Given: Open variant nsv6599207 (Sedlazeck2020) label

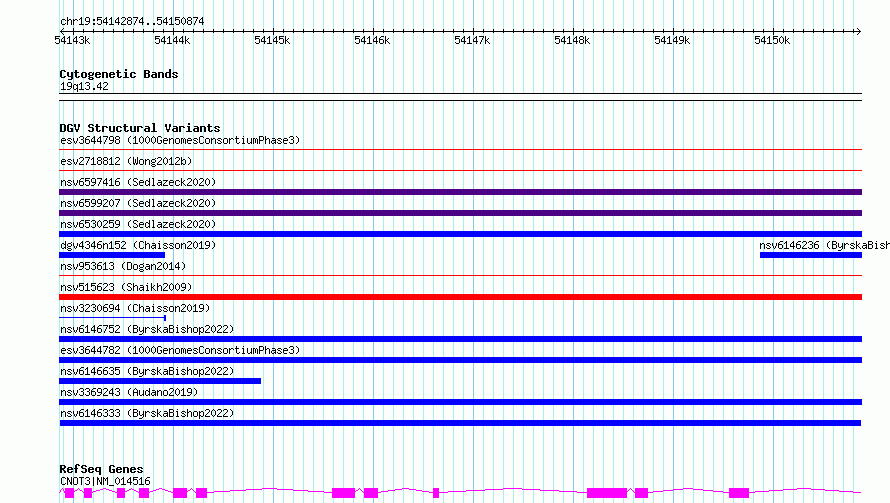Looking at the screenshot, I should point(138,203).
